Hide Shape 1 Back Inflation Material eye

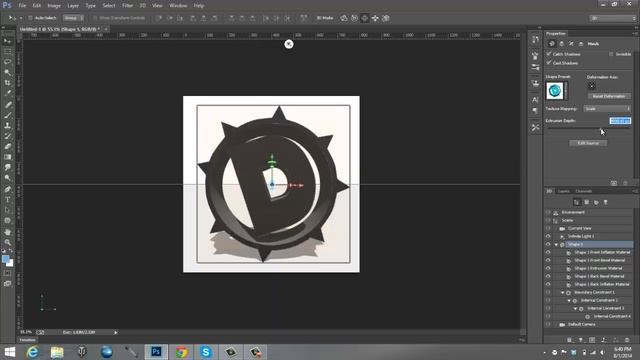pyautogui.click(x=548, y=284)
